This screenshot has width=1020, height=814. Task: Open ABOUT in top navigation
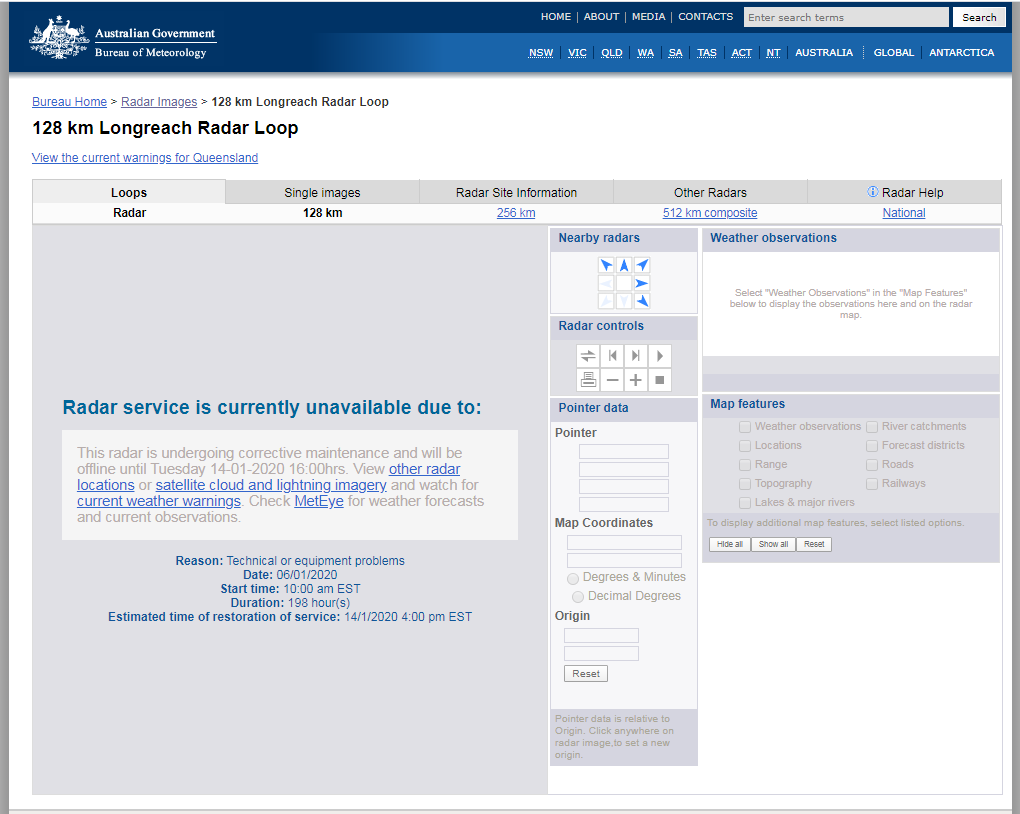(601, 16)
